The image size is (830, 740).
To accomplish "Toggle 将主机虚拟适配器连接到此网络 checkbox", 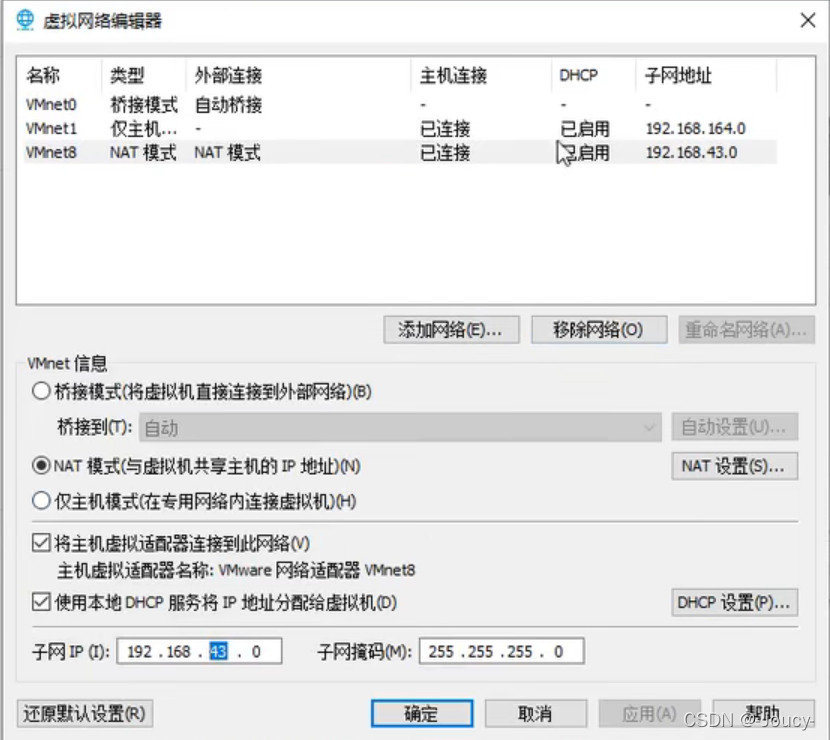I will [41, 543].
